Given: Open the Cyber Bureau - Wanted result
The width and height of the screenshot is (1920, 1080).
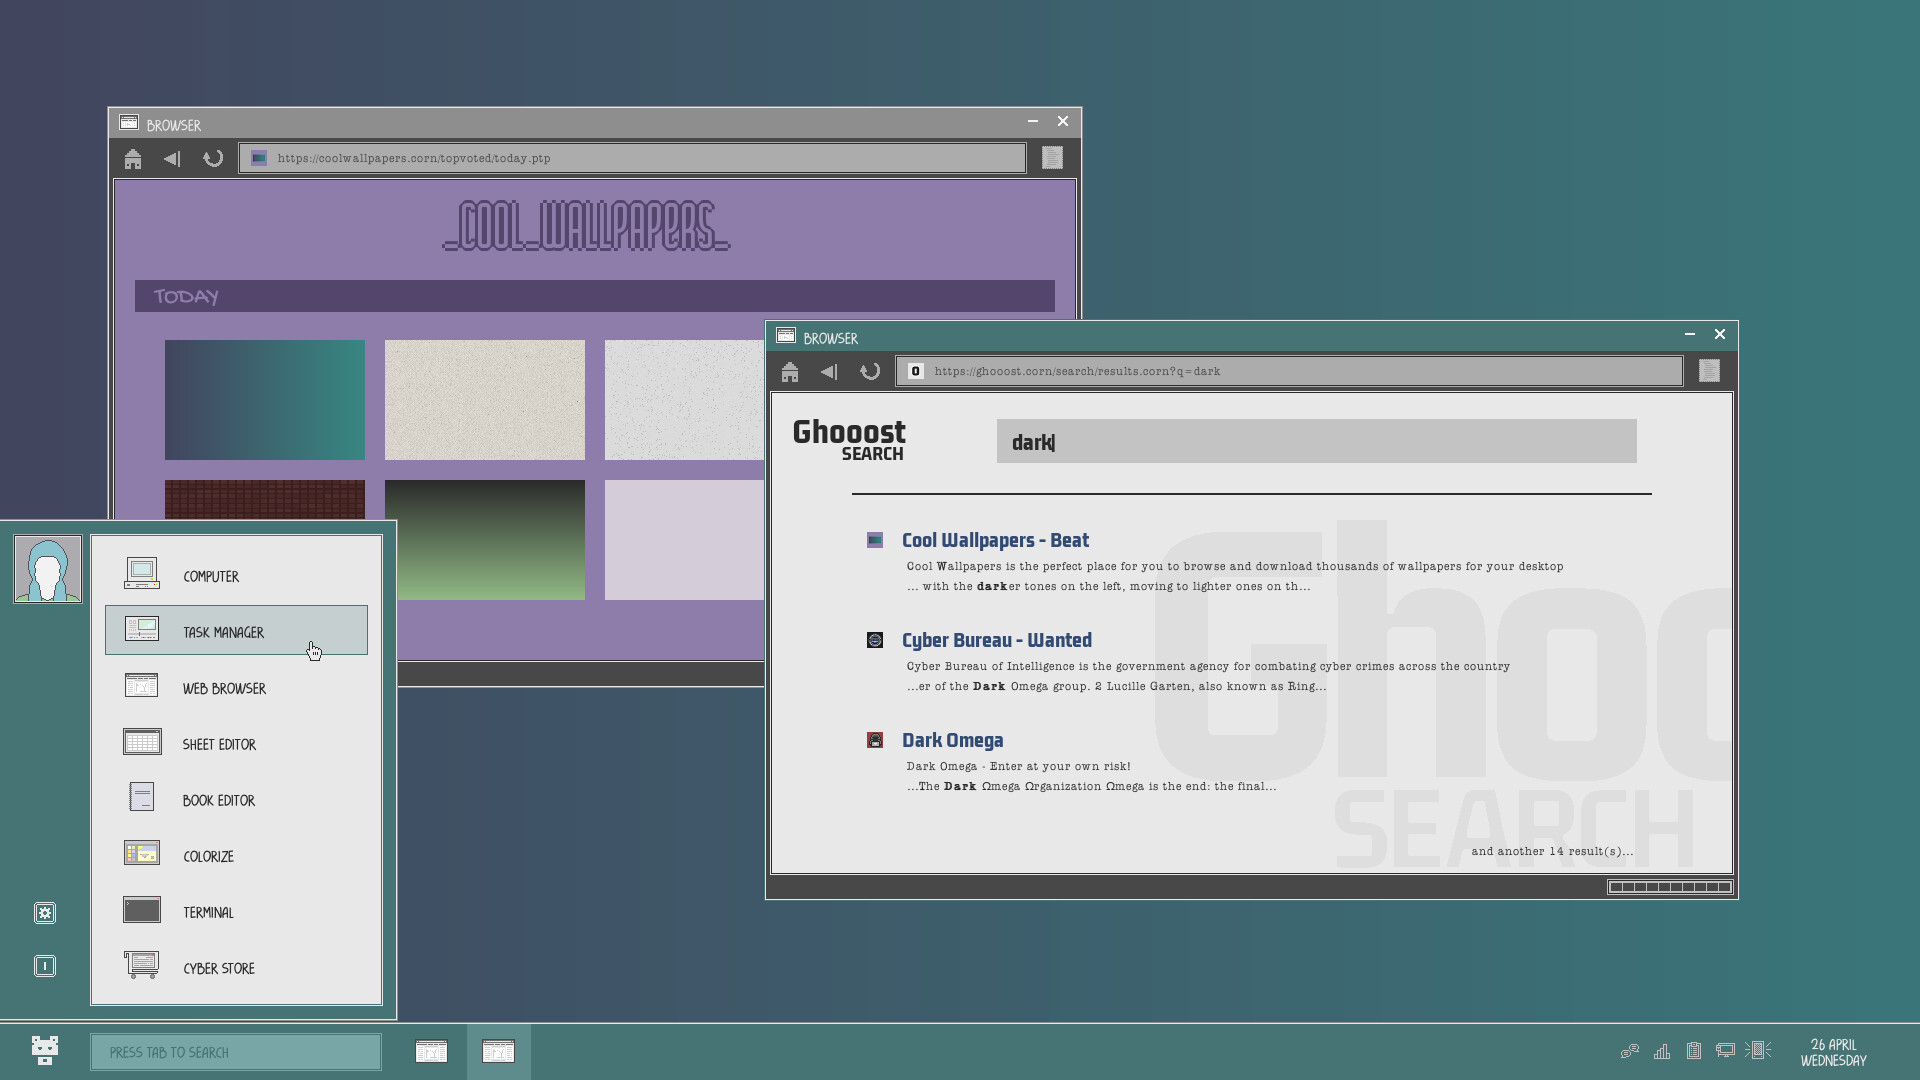Looking at the screenshot, I should pos(996,640).
